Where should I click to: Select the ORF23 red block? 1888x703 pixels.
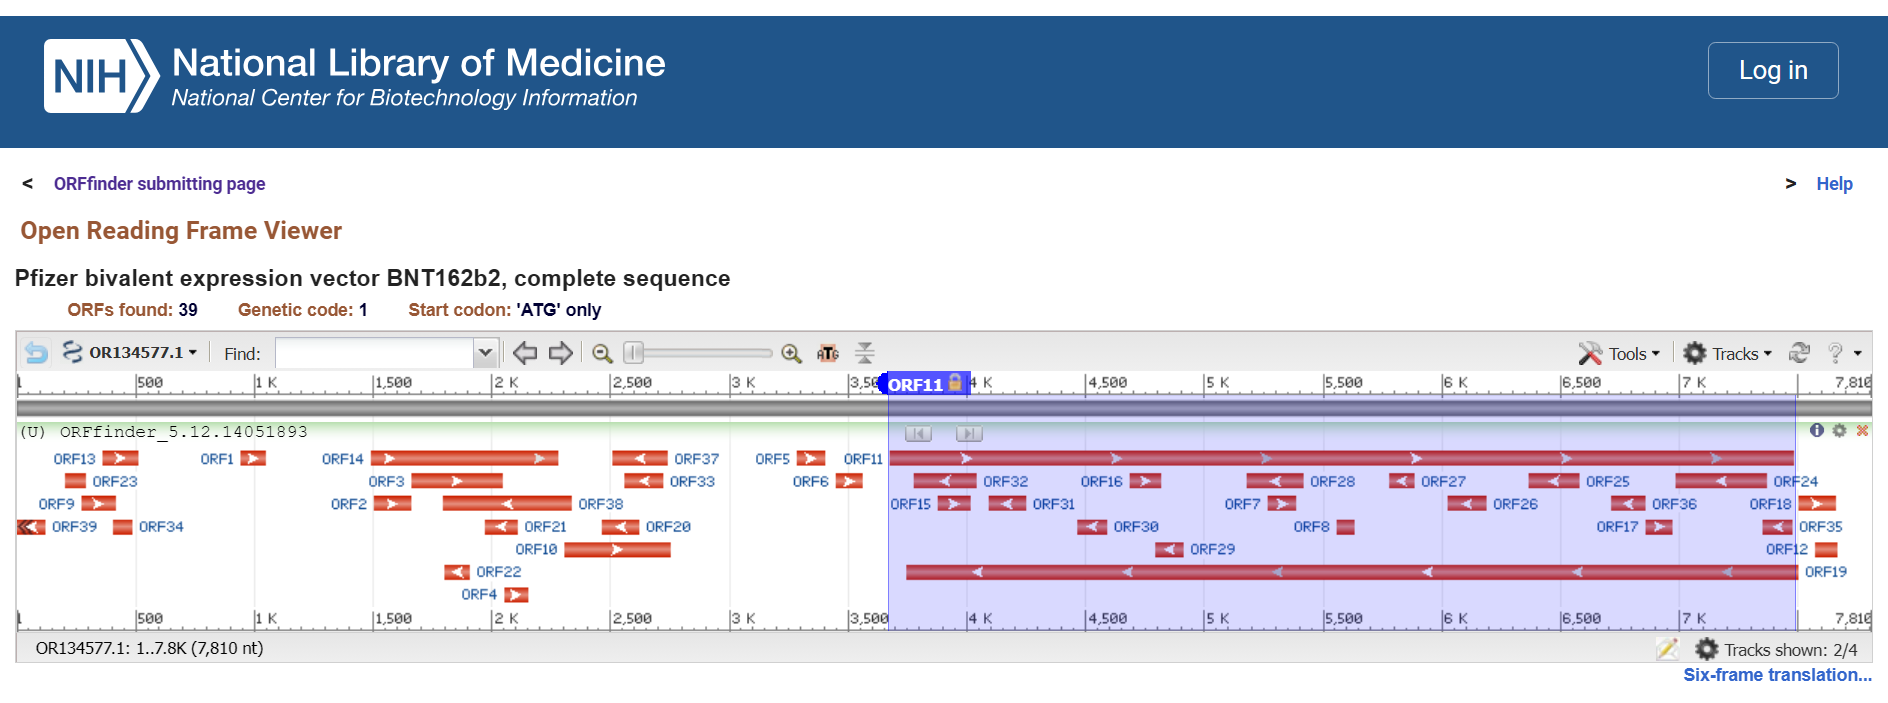click(75, 481)
